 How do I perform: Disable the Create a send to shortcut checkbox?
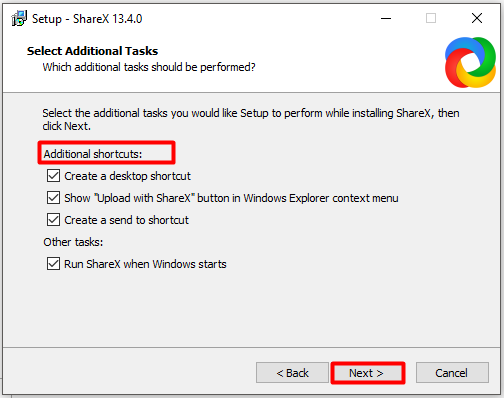[x=53, y=220]
